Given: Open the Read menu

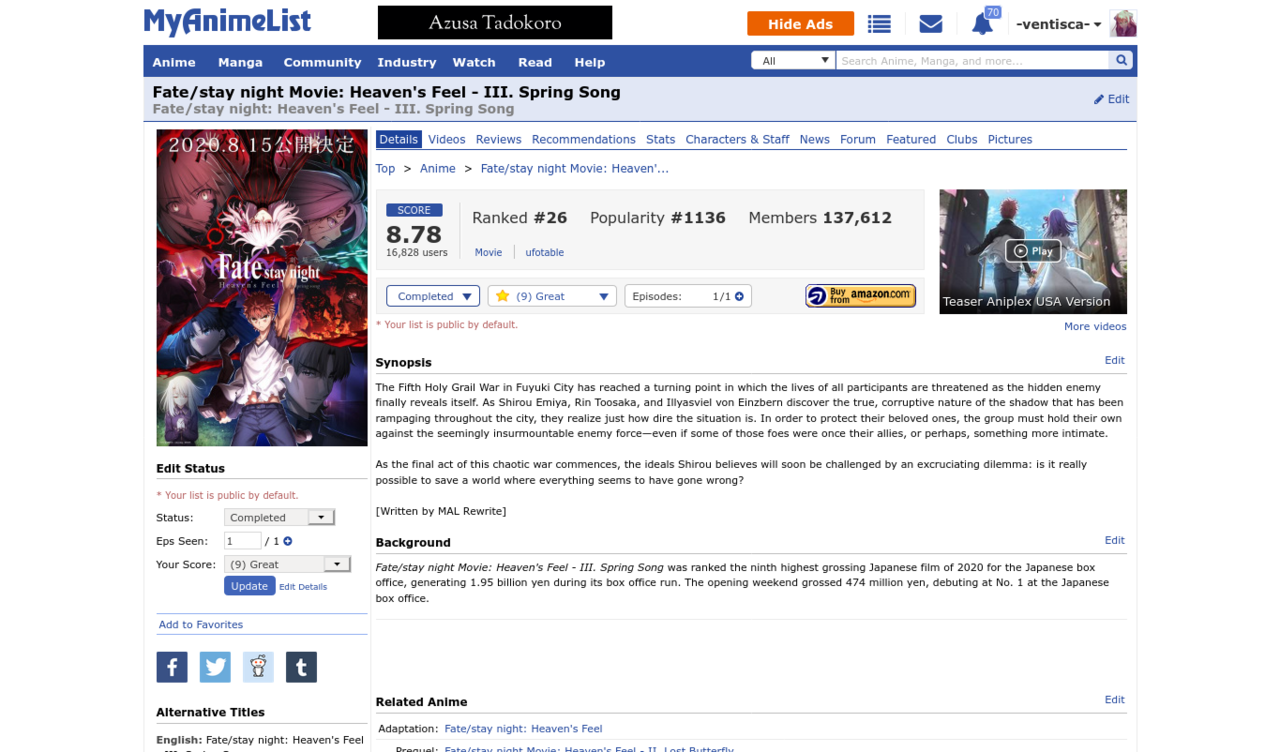Looking at the screenshot, I should [x=535, y=62].
